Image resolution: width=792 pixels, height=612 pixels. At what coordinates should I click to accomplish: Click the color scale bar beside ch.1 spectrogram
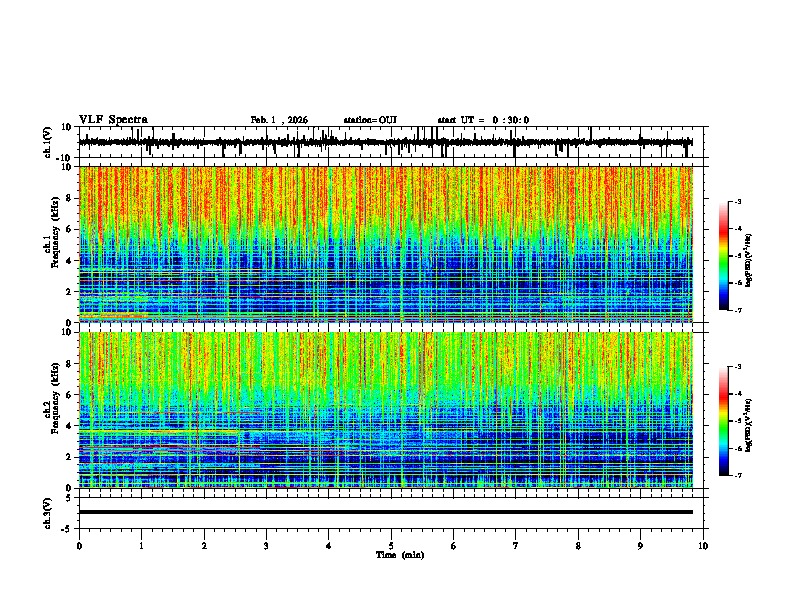point(723,256)
